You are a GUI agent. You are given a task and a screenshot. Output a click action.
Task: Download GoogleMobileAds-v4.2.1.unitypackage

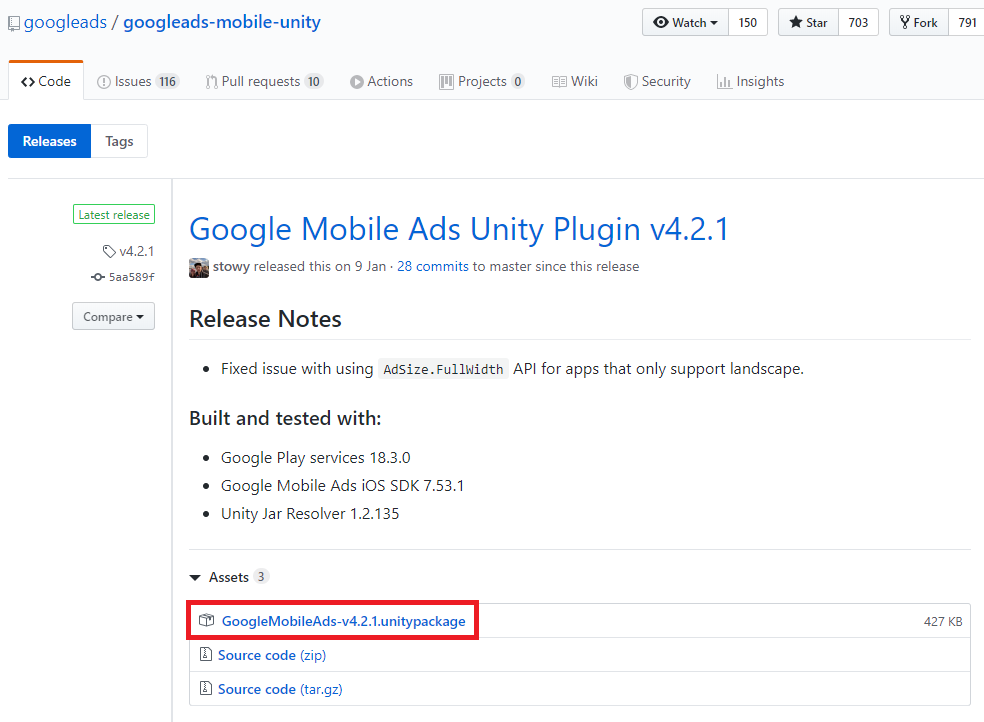coord(344,621)
